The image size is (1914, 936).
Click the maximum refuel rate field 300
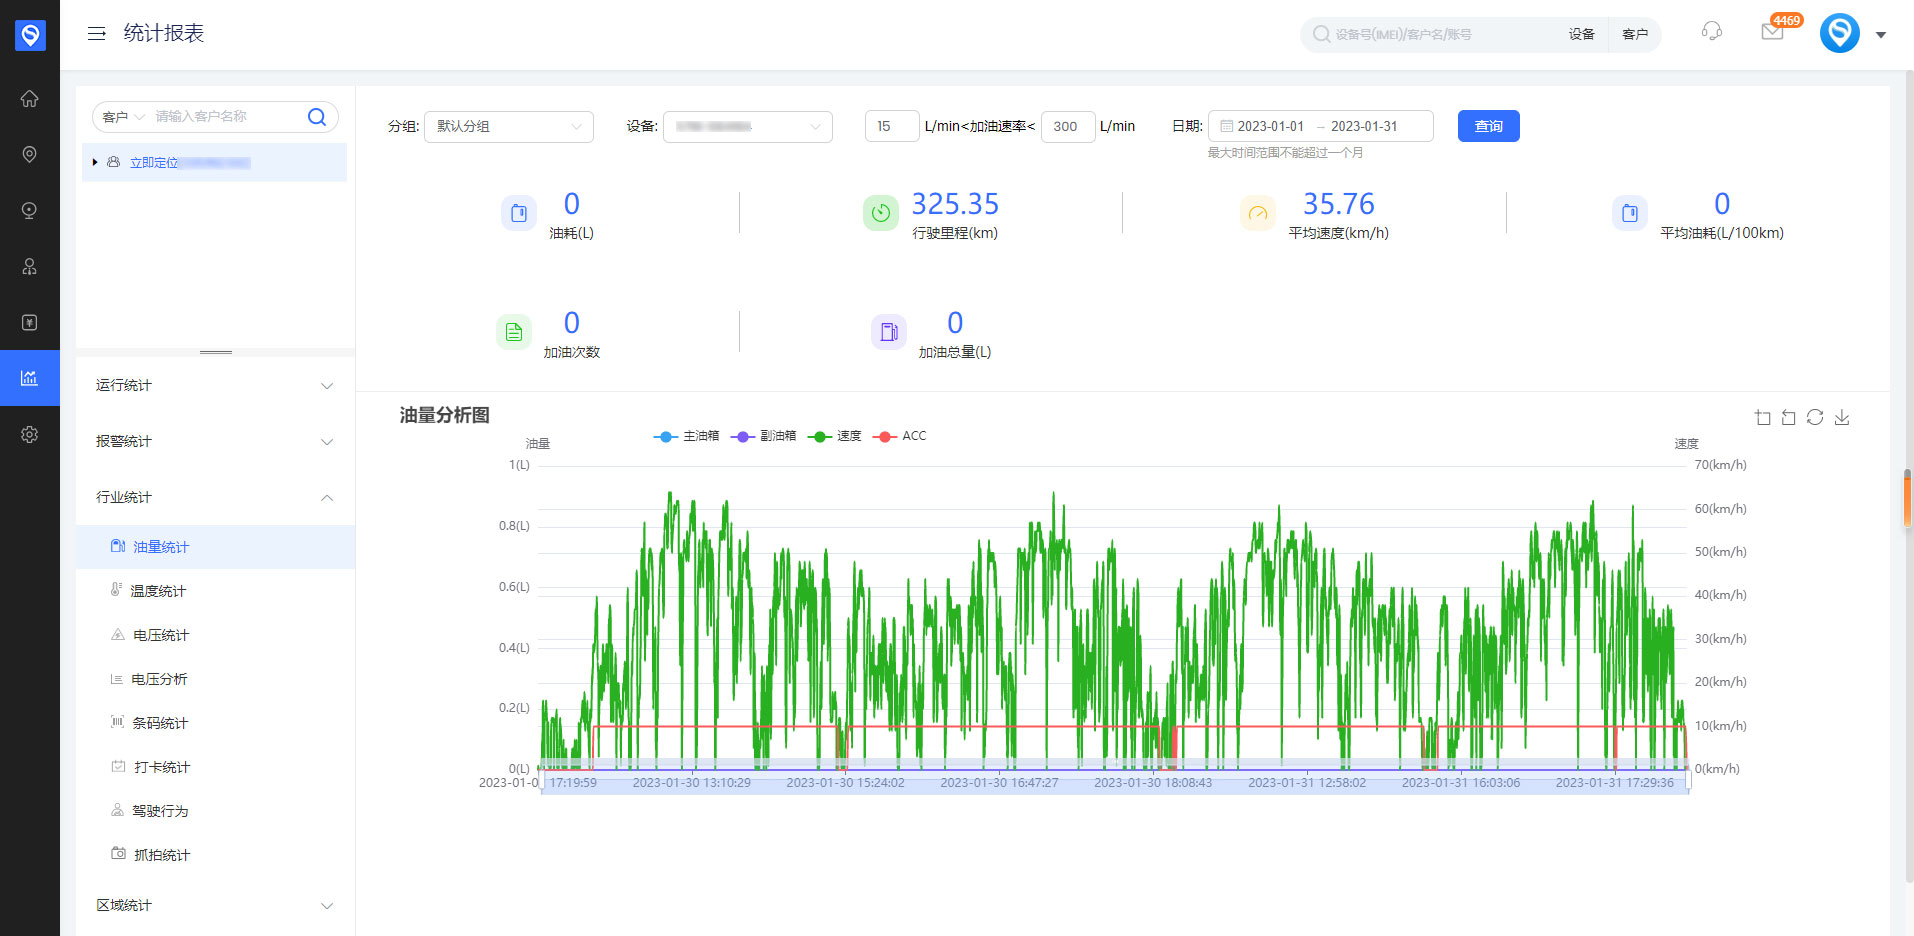pyautogui.click(x=1068, y=127)
